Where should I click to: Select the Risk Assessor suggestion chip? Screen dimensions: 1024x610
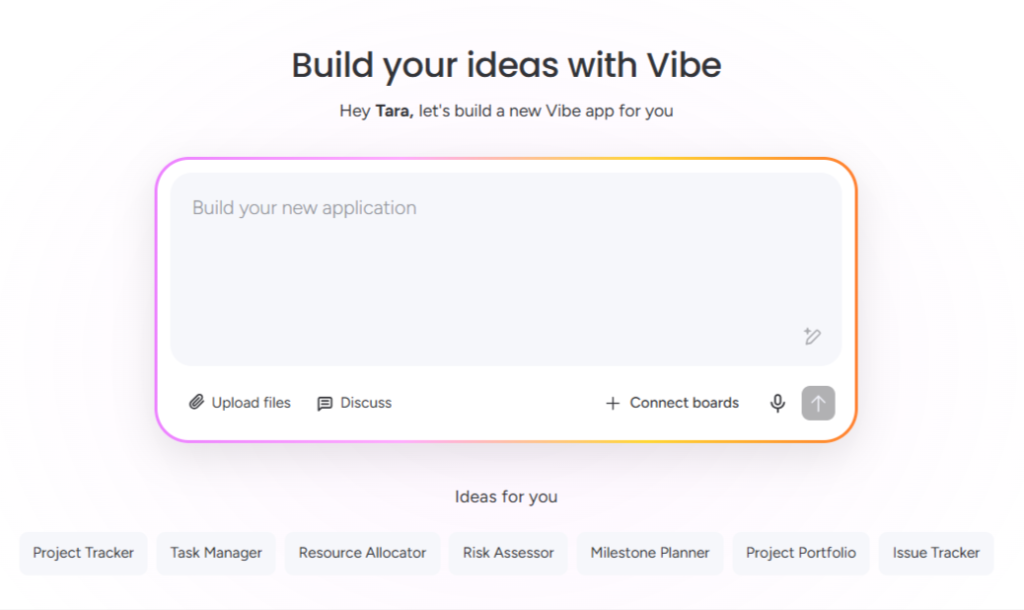click(508, 553)
